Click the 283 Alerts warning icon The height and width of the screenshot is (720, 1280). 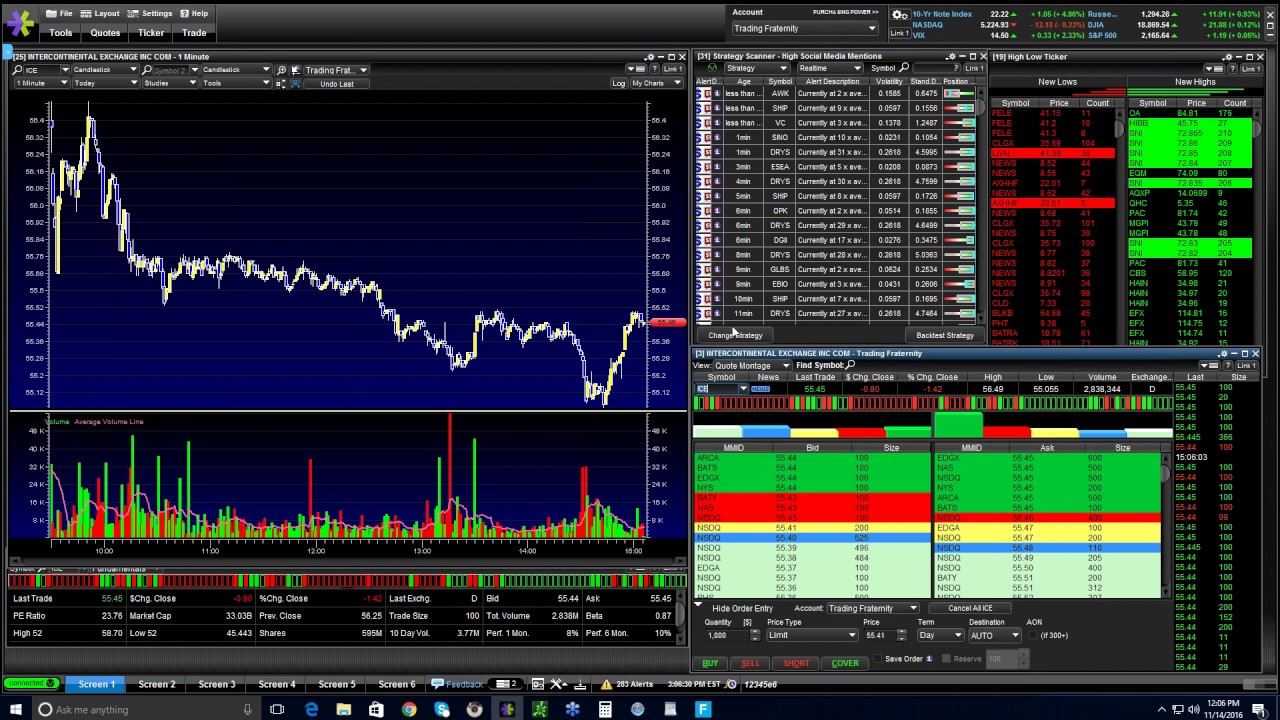pos(606,684)
